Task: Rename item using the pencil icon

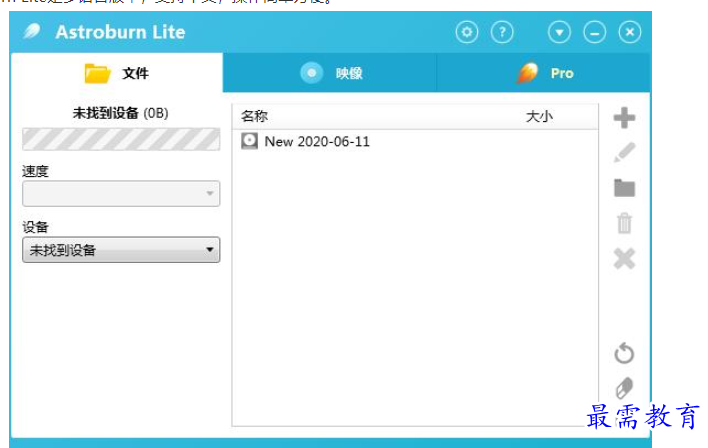Action: (624, 153)
